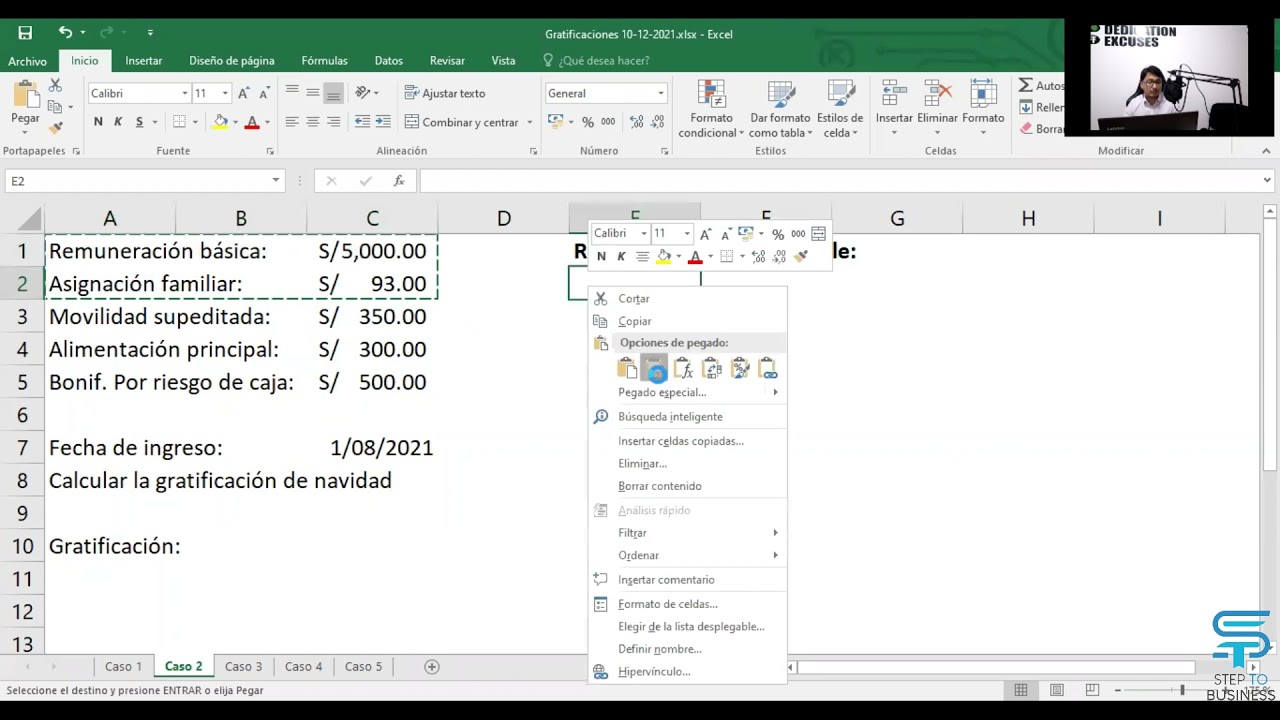Open the Fórmulas ribbon tab

coord(324,60)
